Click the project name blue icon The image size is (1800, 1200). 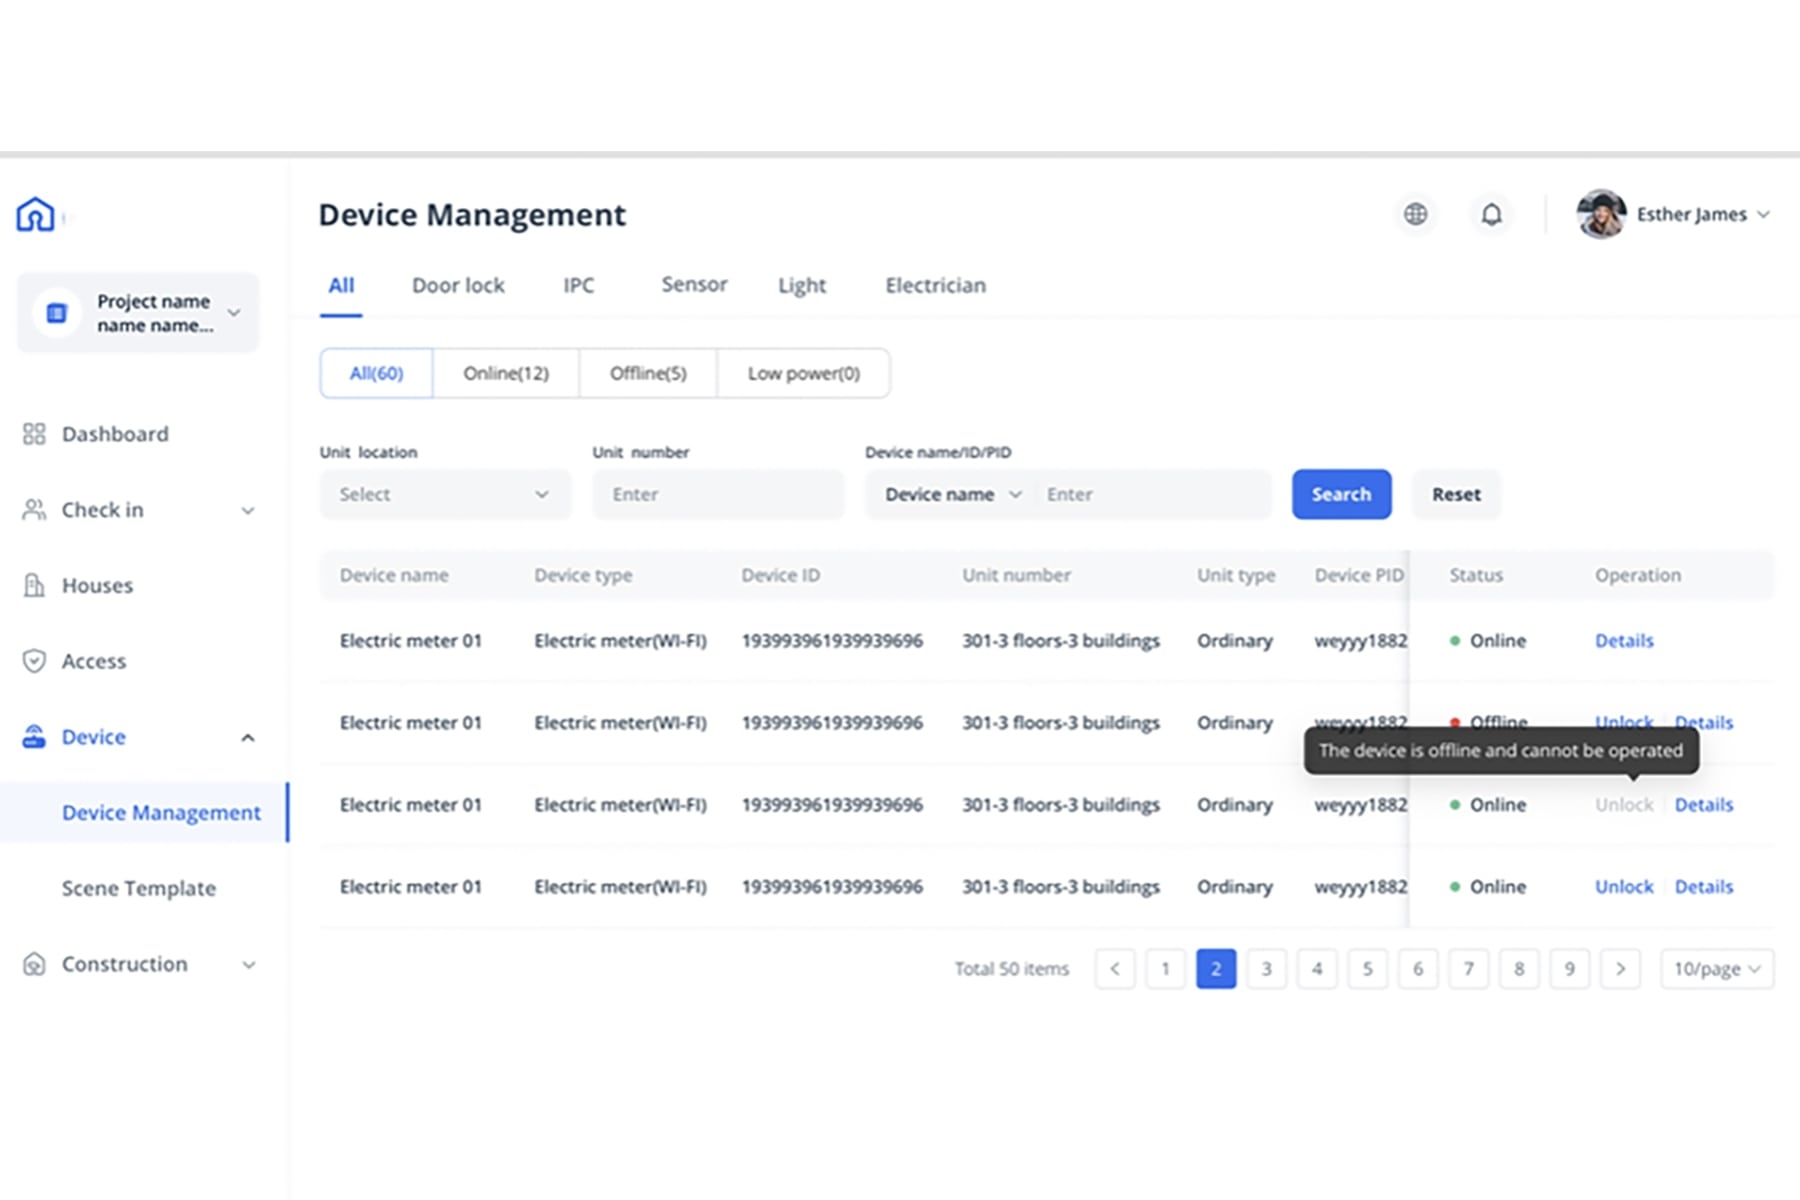tap(57, 313)
